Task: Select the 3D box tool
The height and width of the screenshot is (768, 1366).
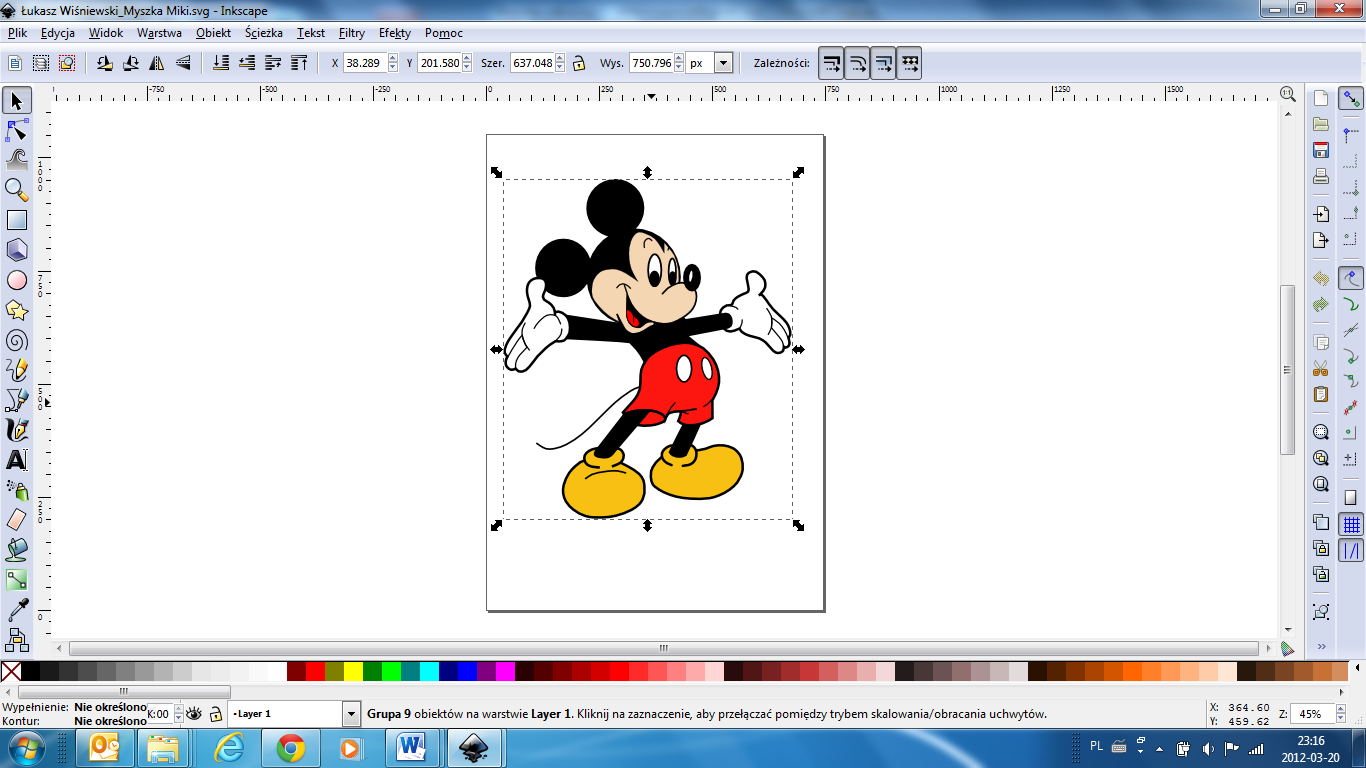Action: [x=17, y=250]
